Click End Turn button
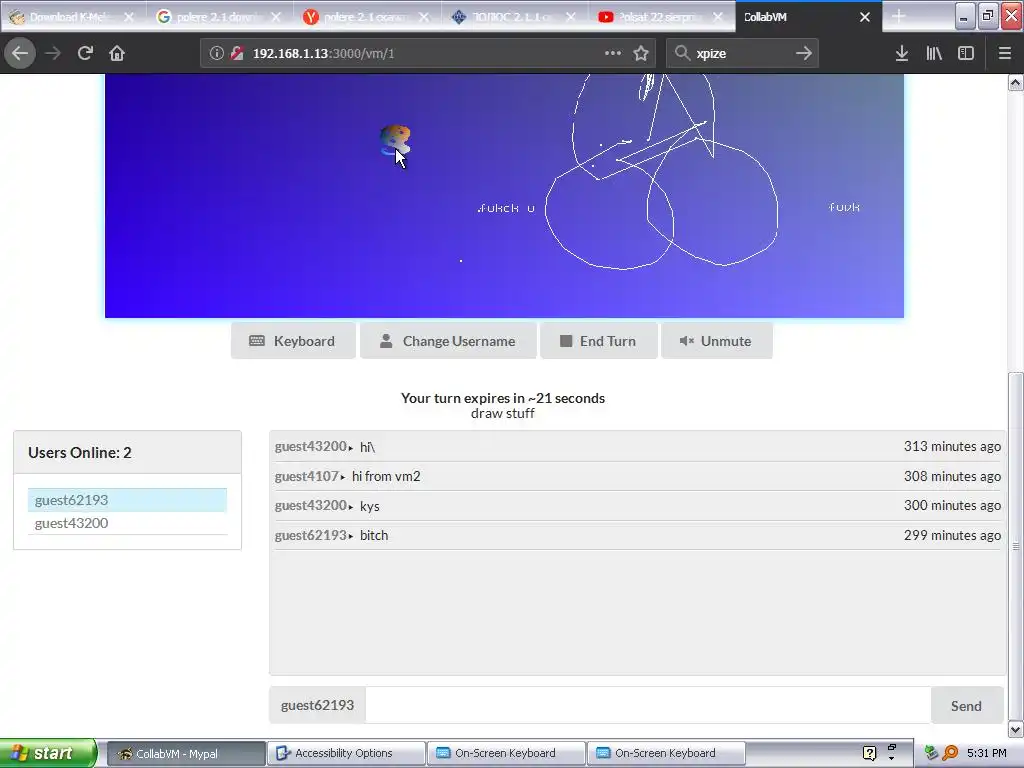Screen dimensions: 1024x768 point(598,341)
